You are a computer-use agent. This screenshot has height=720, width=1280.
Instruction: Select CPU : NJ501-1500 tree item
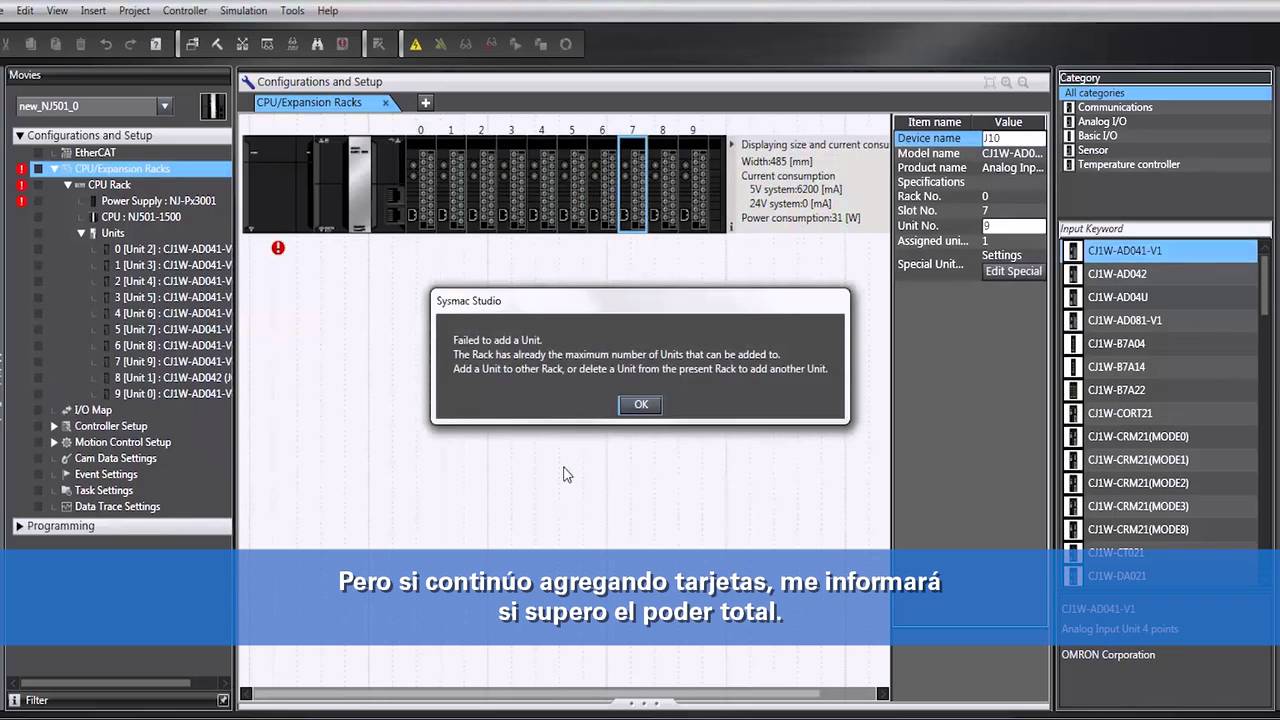pyautogui.click(x=141, y=217)
